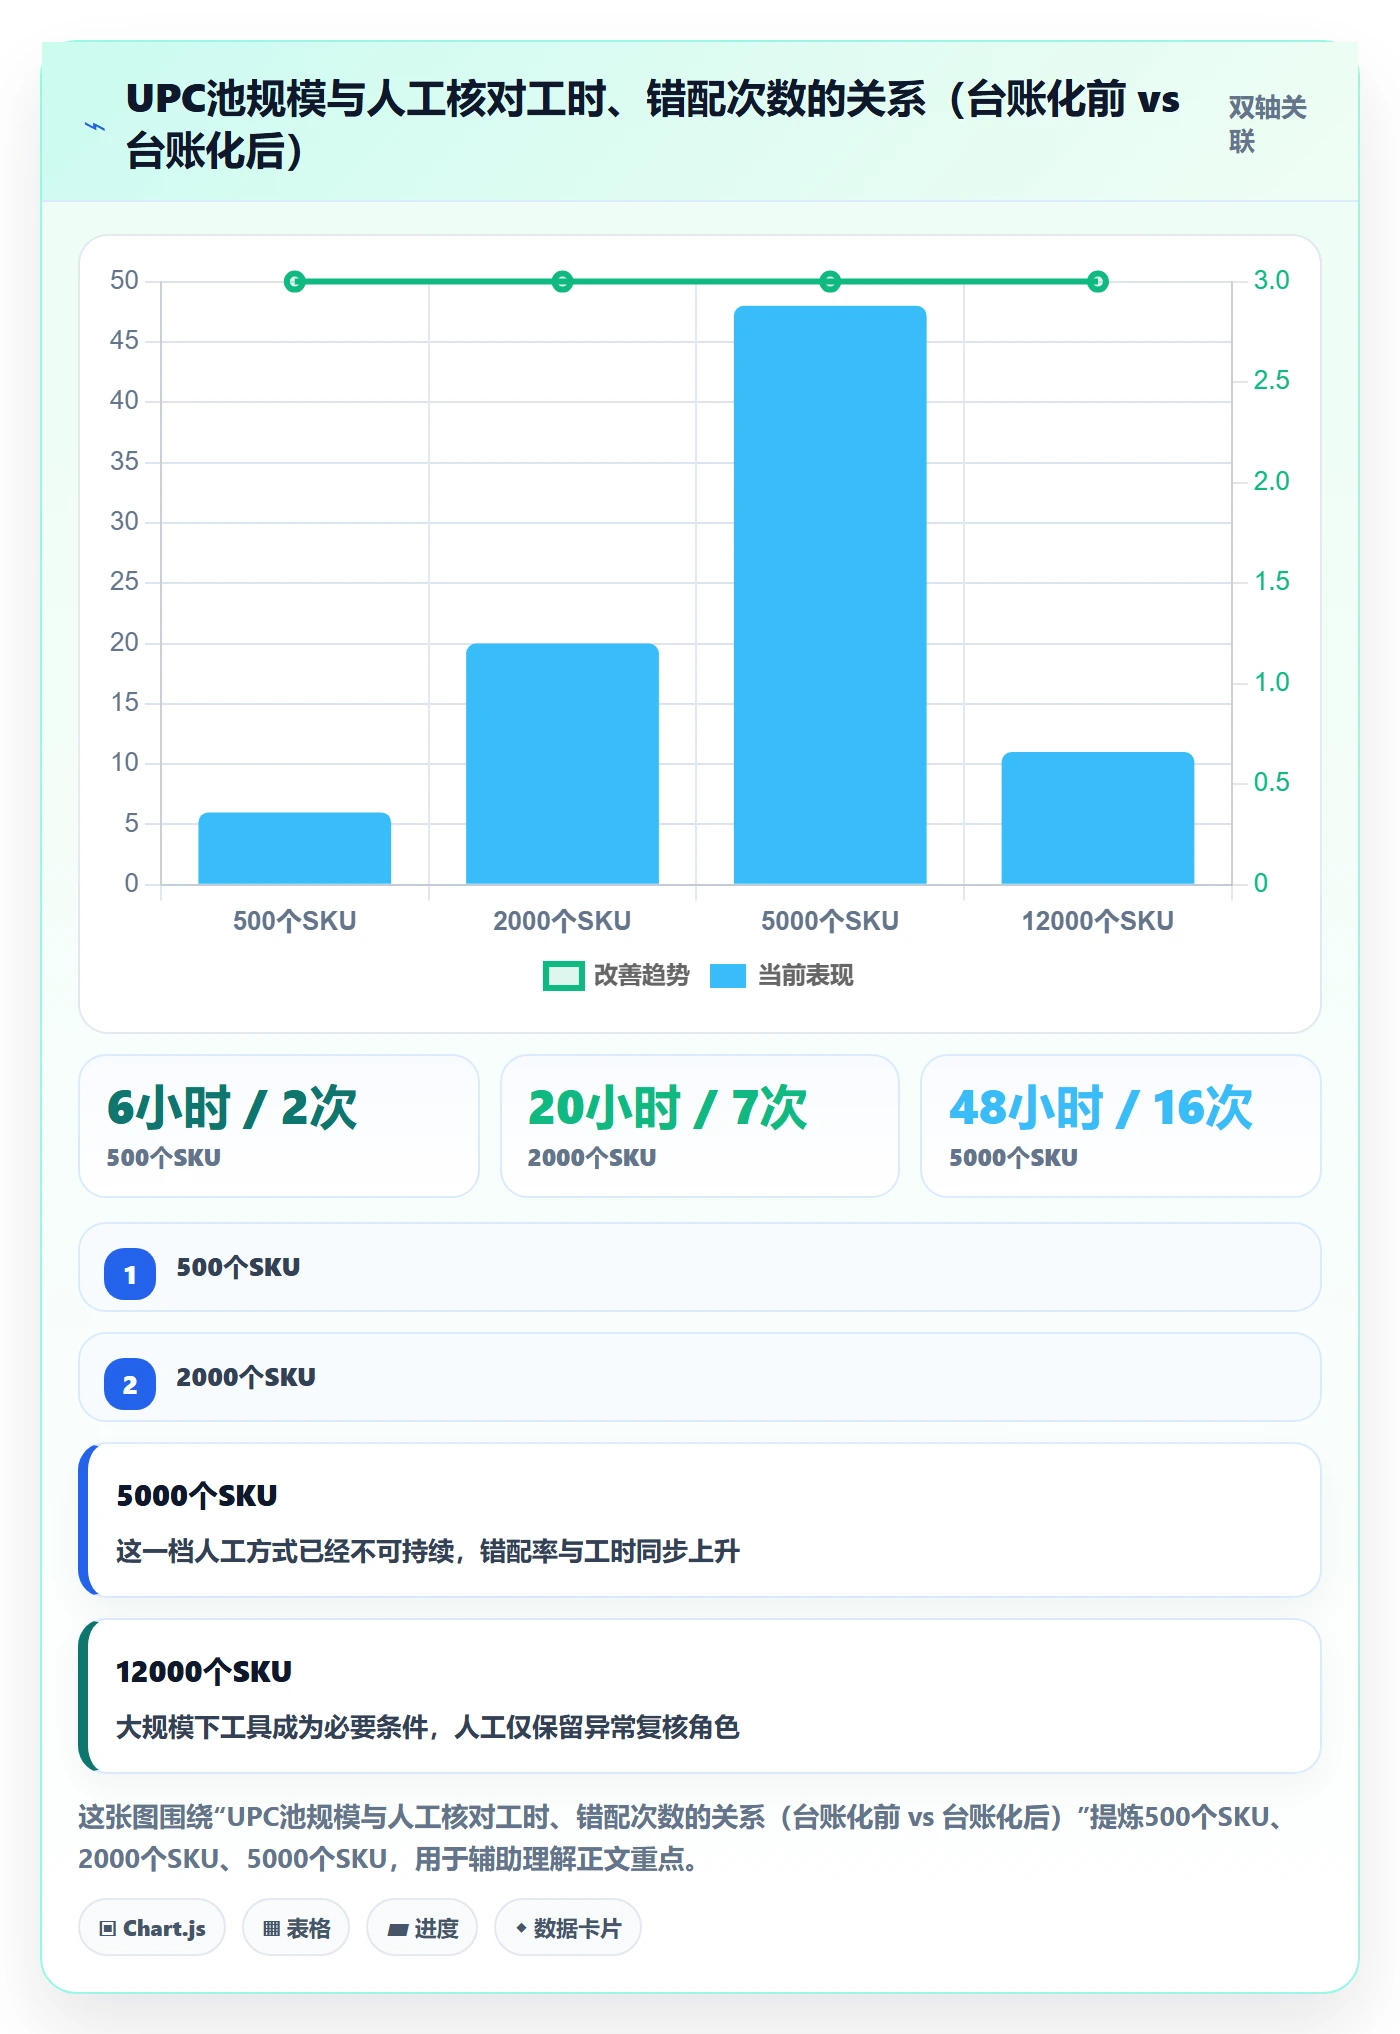
Task: Select the 500个SKU bar in the chart
Action: coord(295,848)
